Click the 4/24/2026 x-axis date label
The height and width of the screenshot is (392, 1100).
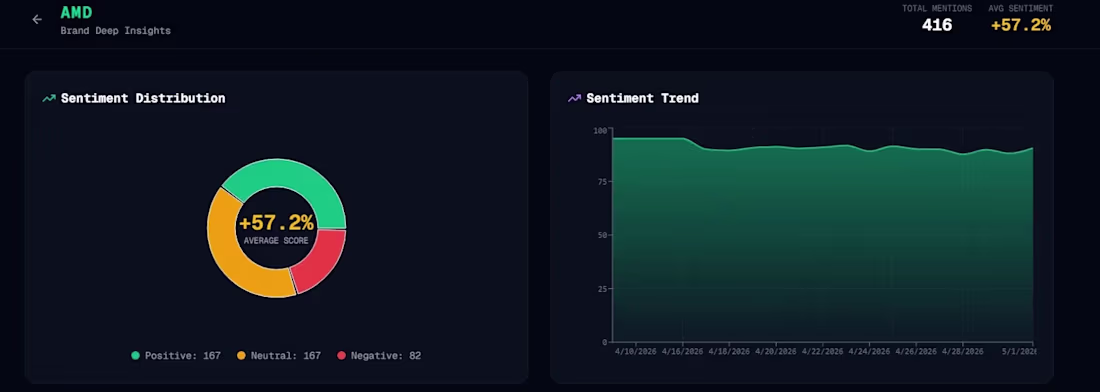pos(870,351)
